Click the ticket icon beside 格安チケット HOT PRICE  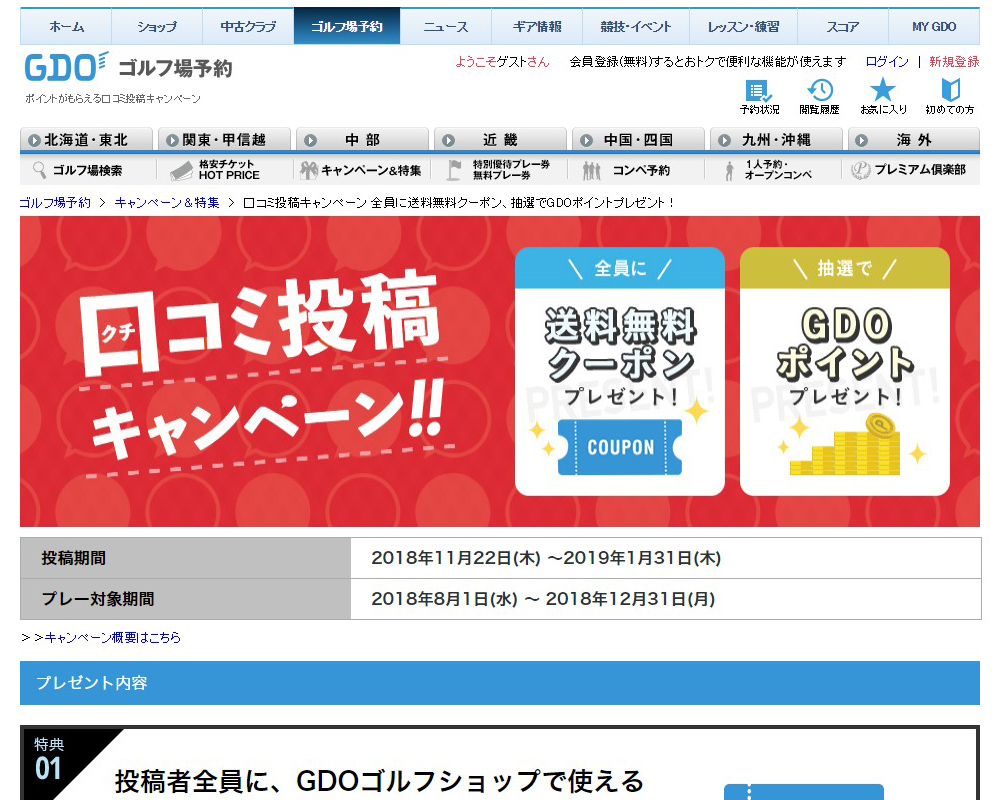coord(181,170)
